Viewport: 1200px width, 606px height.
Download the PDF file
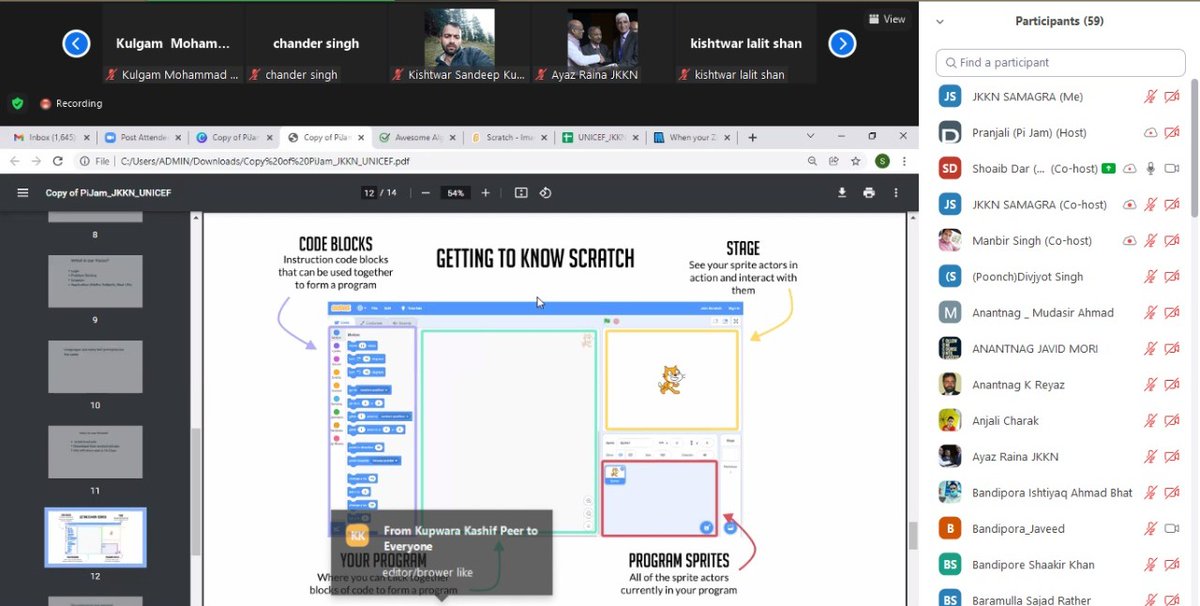click(842, 193)
